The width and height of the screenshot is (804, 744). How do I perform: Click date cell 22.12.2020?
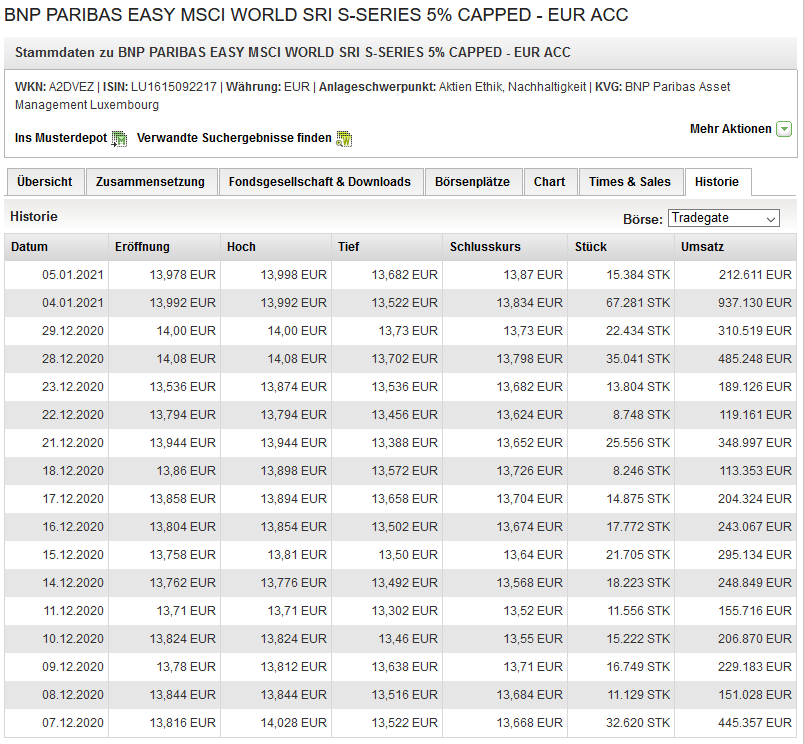click(73, 415)
